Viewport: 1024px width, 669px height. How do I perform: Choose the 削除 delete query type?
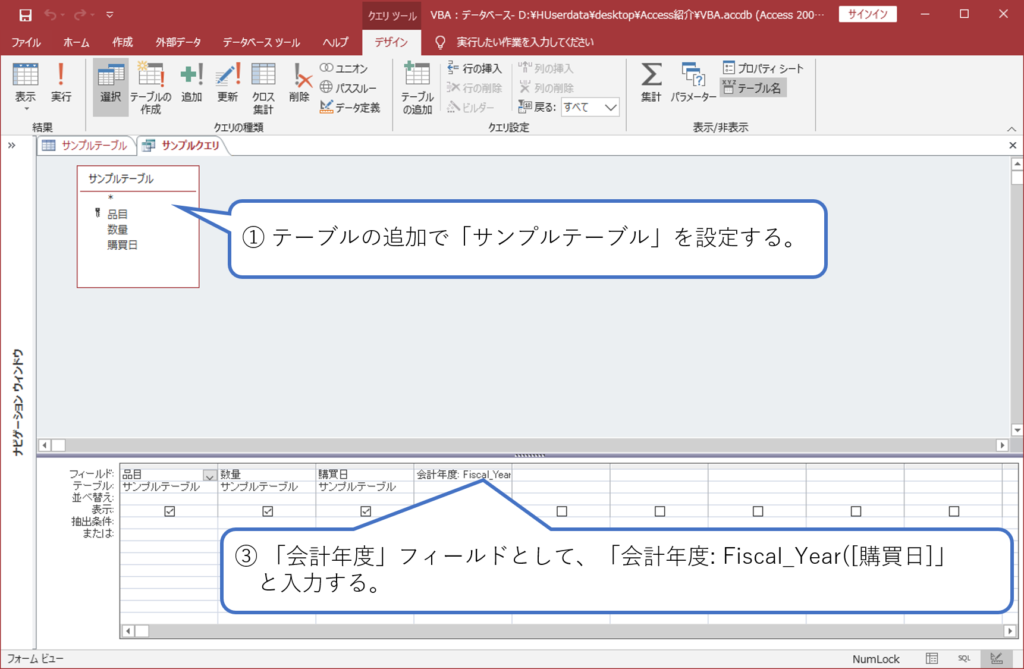pos(299,83)
